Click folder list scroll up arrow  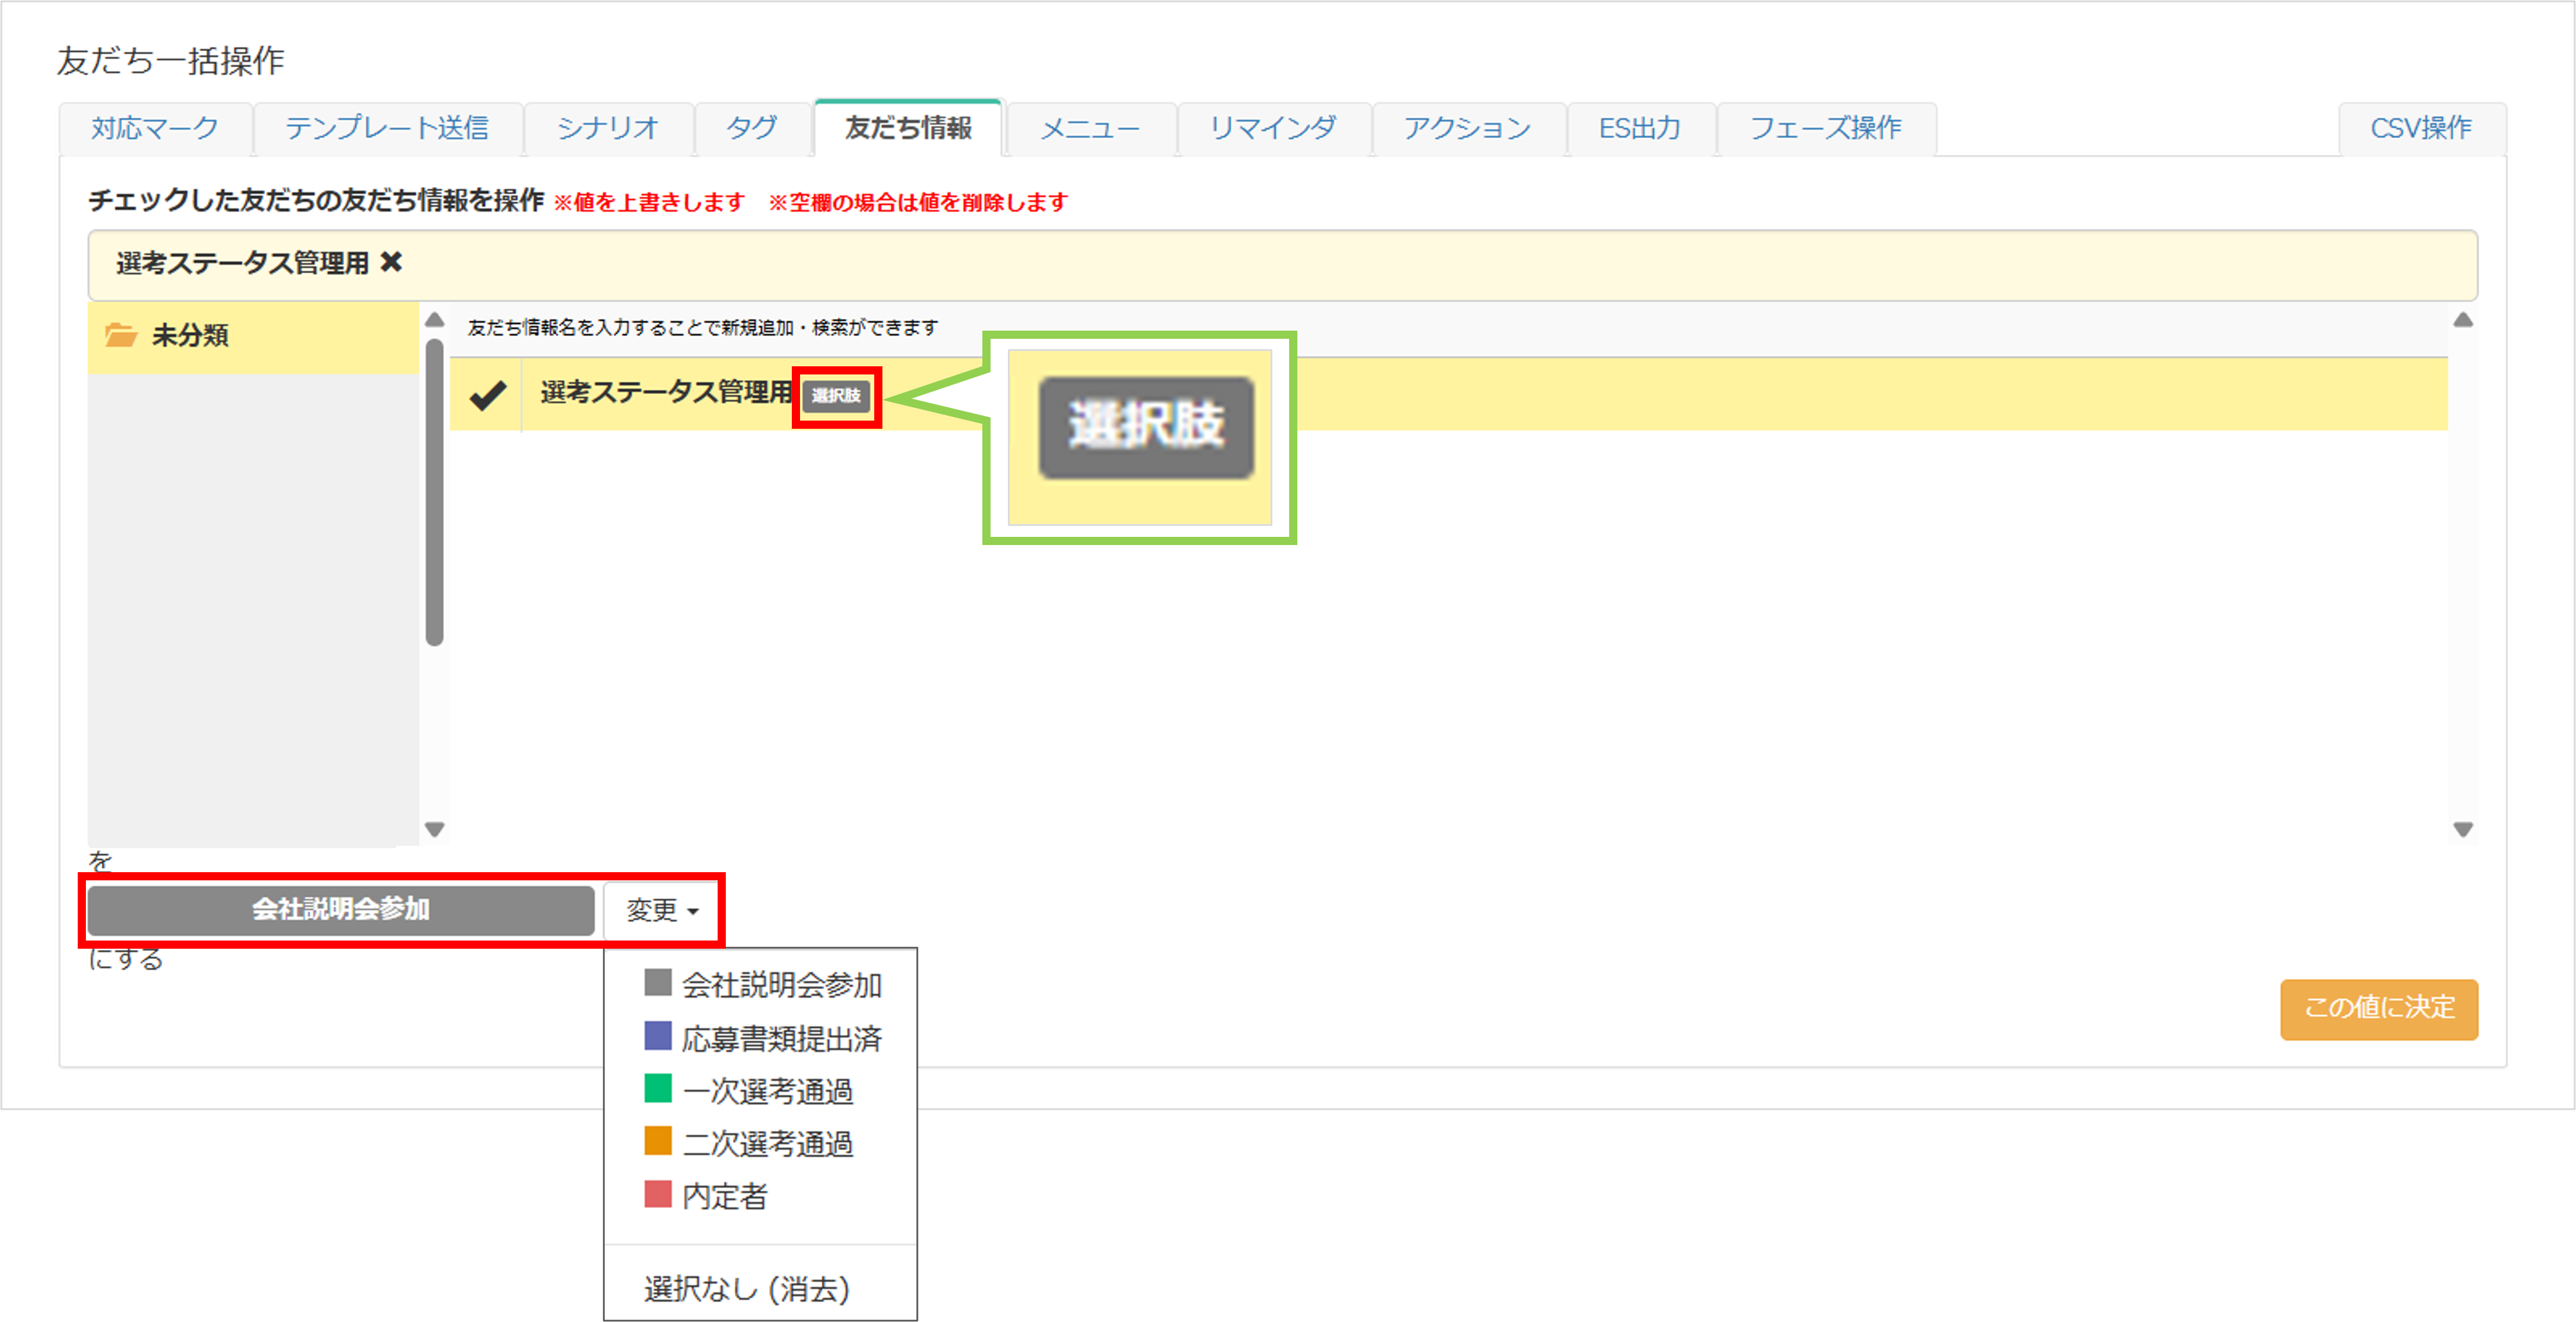(434, 320)
